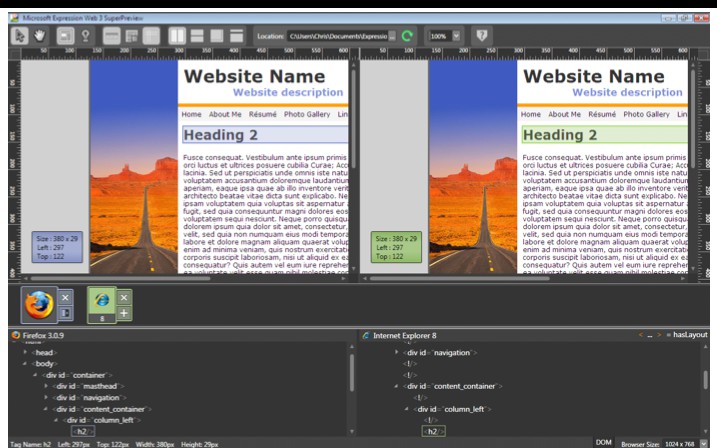The width and height of the screenshot is (717, 448).
Task: Add another browser with the plus button
Action: [125, 314]
